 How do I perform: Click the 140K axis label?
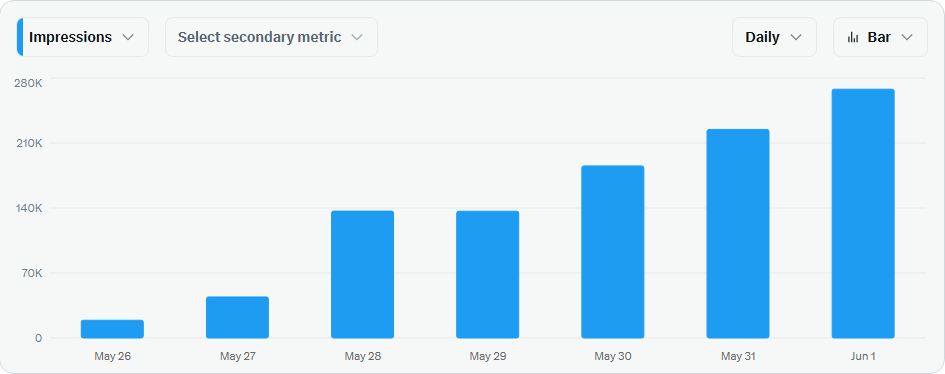point(28,208)
